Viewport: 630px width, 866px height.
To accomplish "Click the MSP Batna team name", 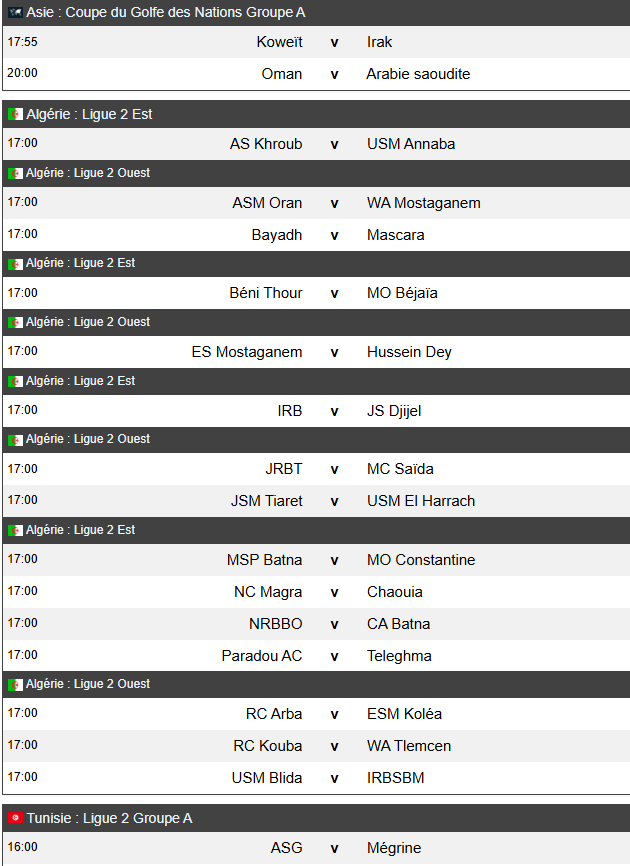I will coord(264,560).
